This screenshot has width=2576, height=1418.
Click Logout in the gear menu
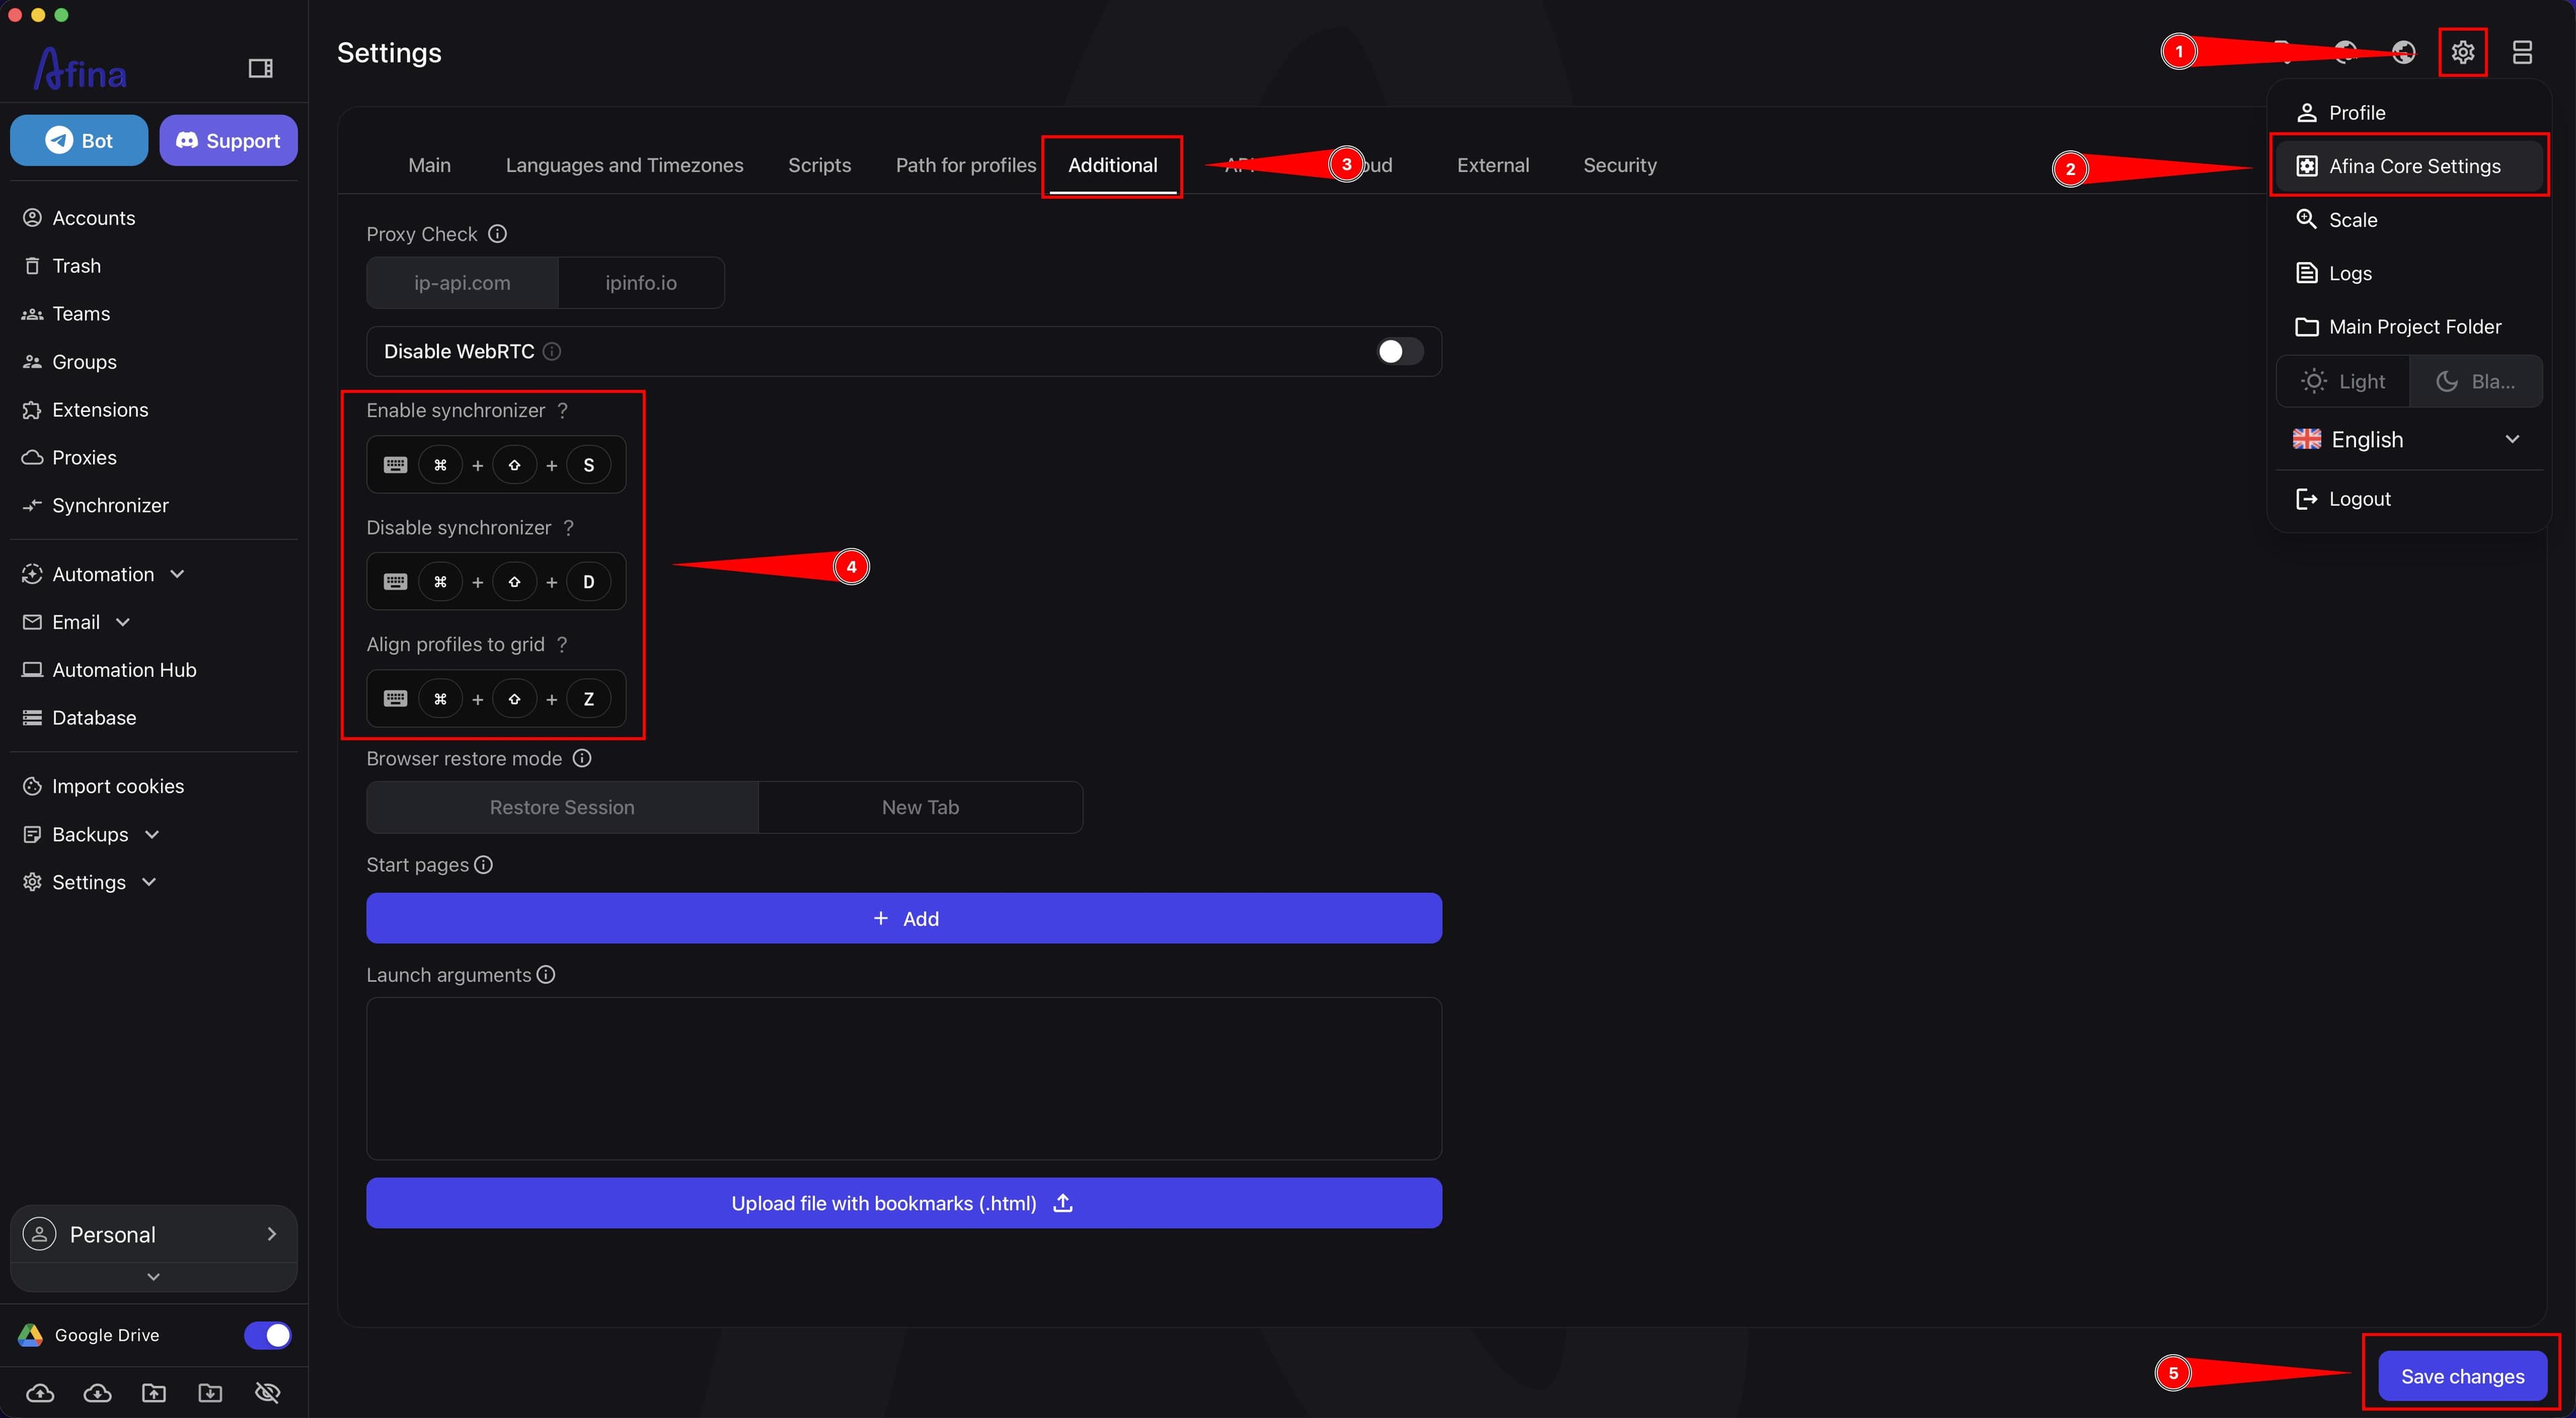2408,499
